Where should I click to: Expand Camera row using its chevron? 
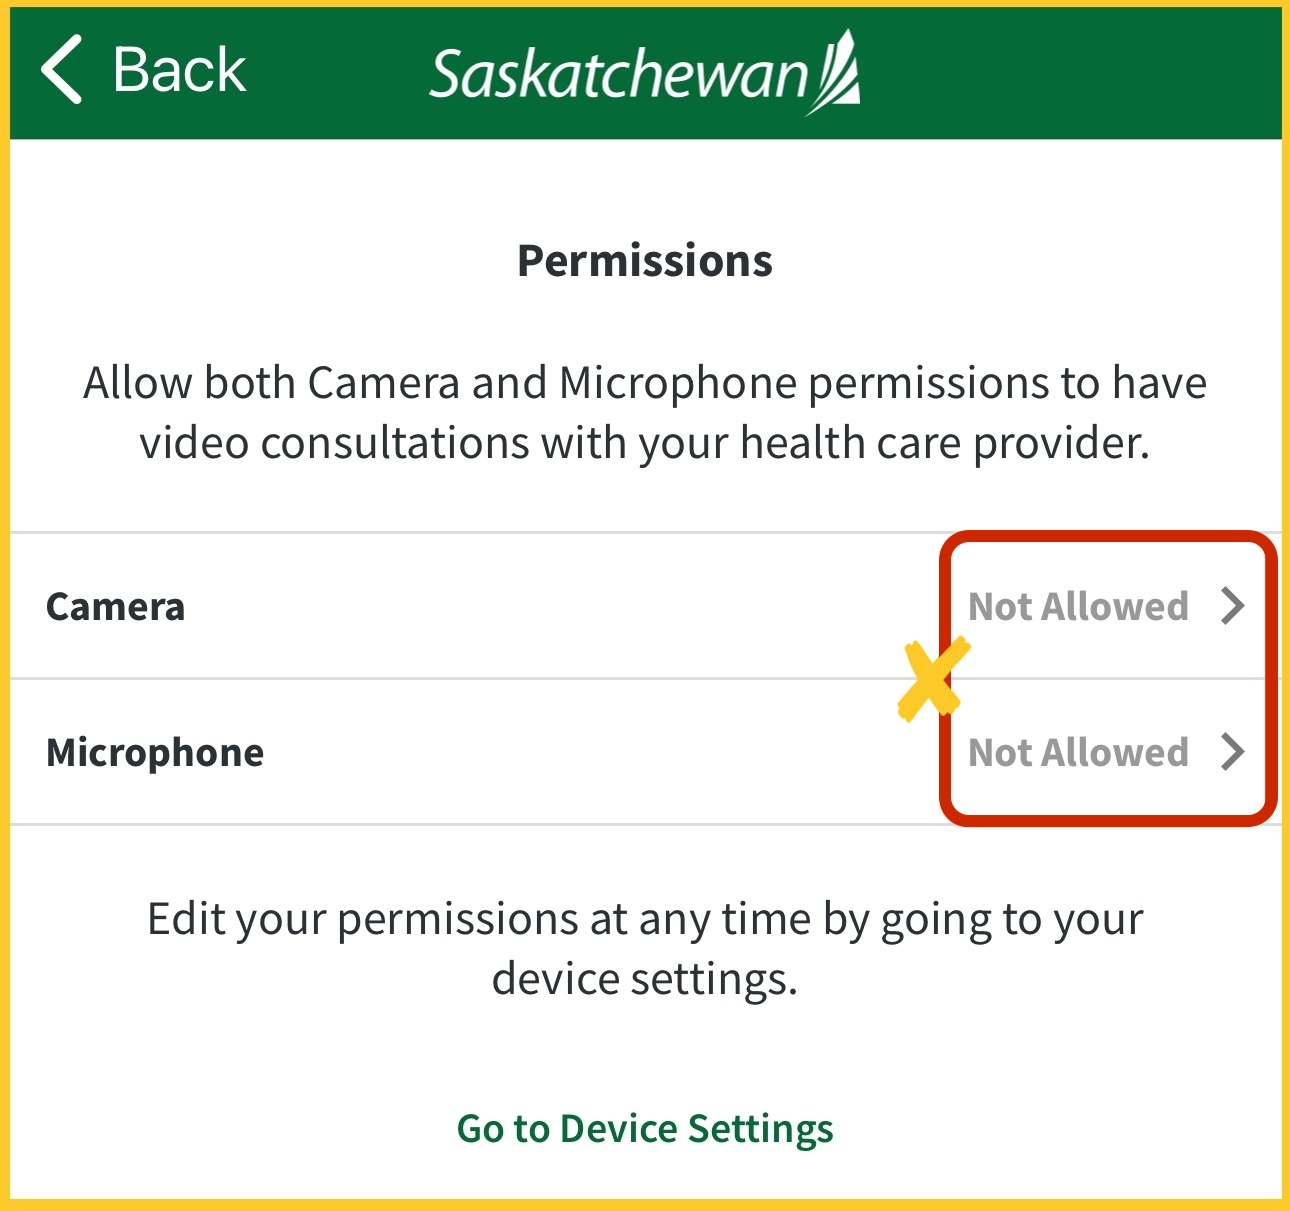pos(1232,606)
